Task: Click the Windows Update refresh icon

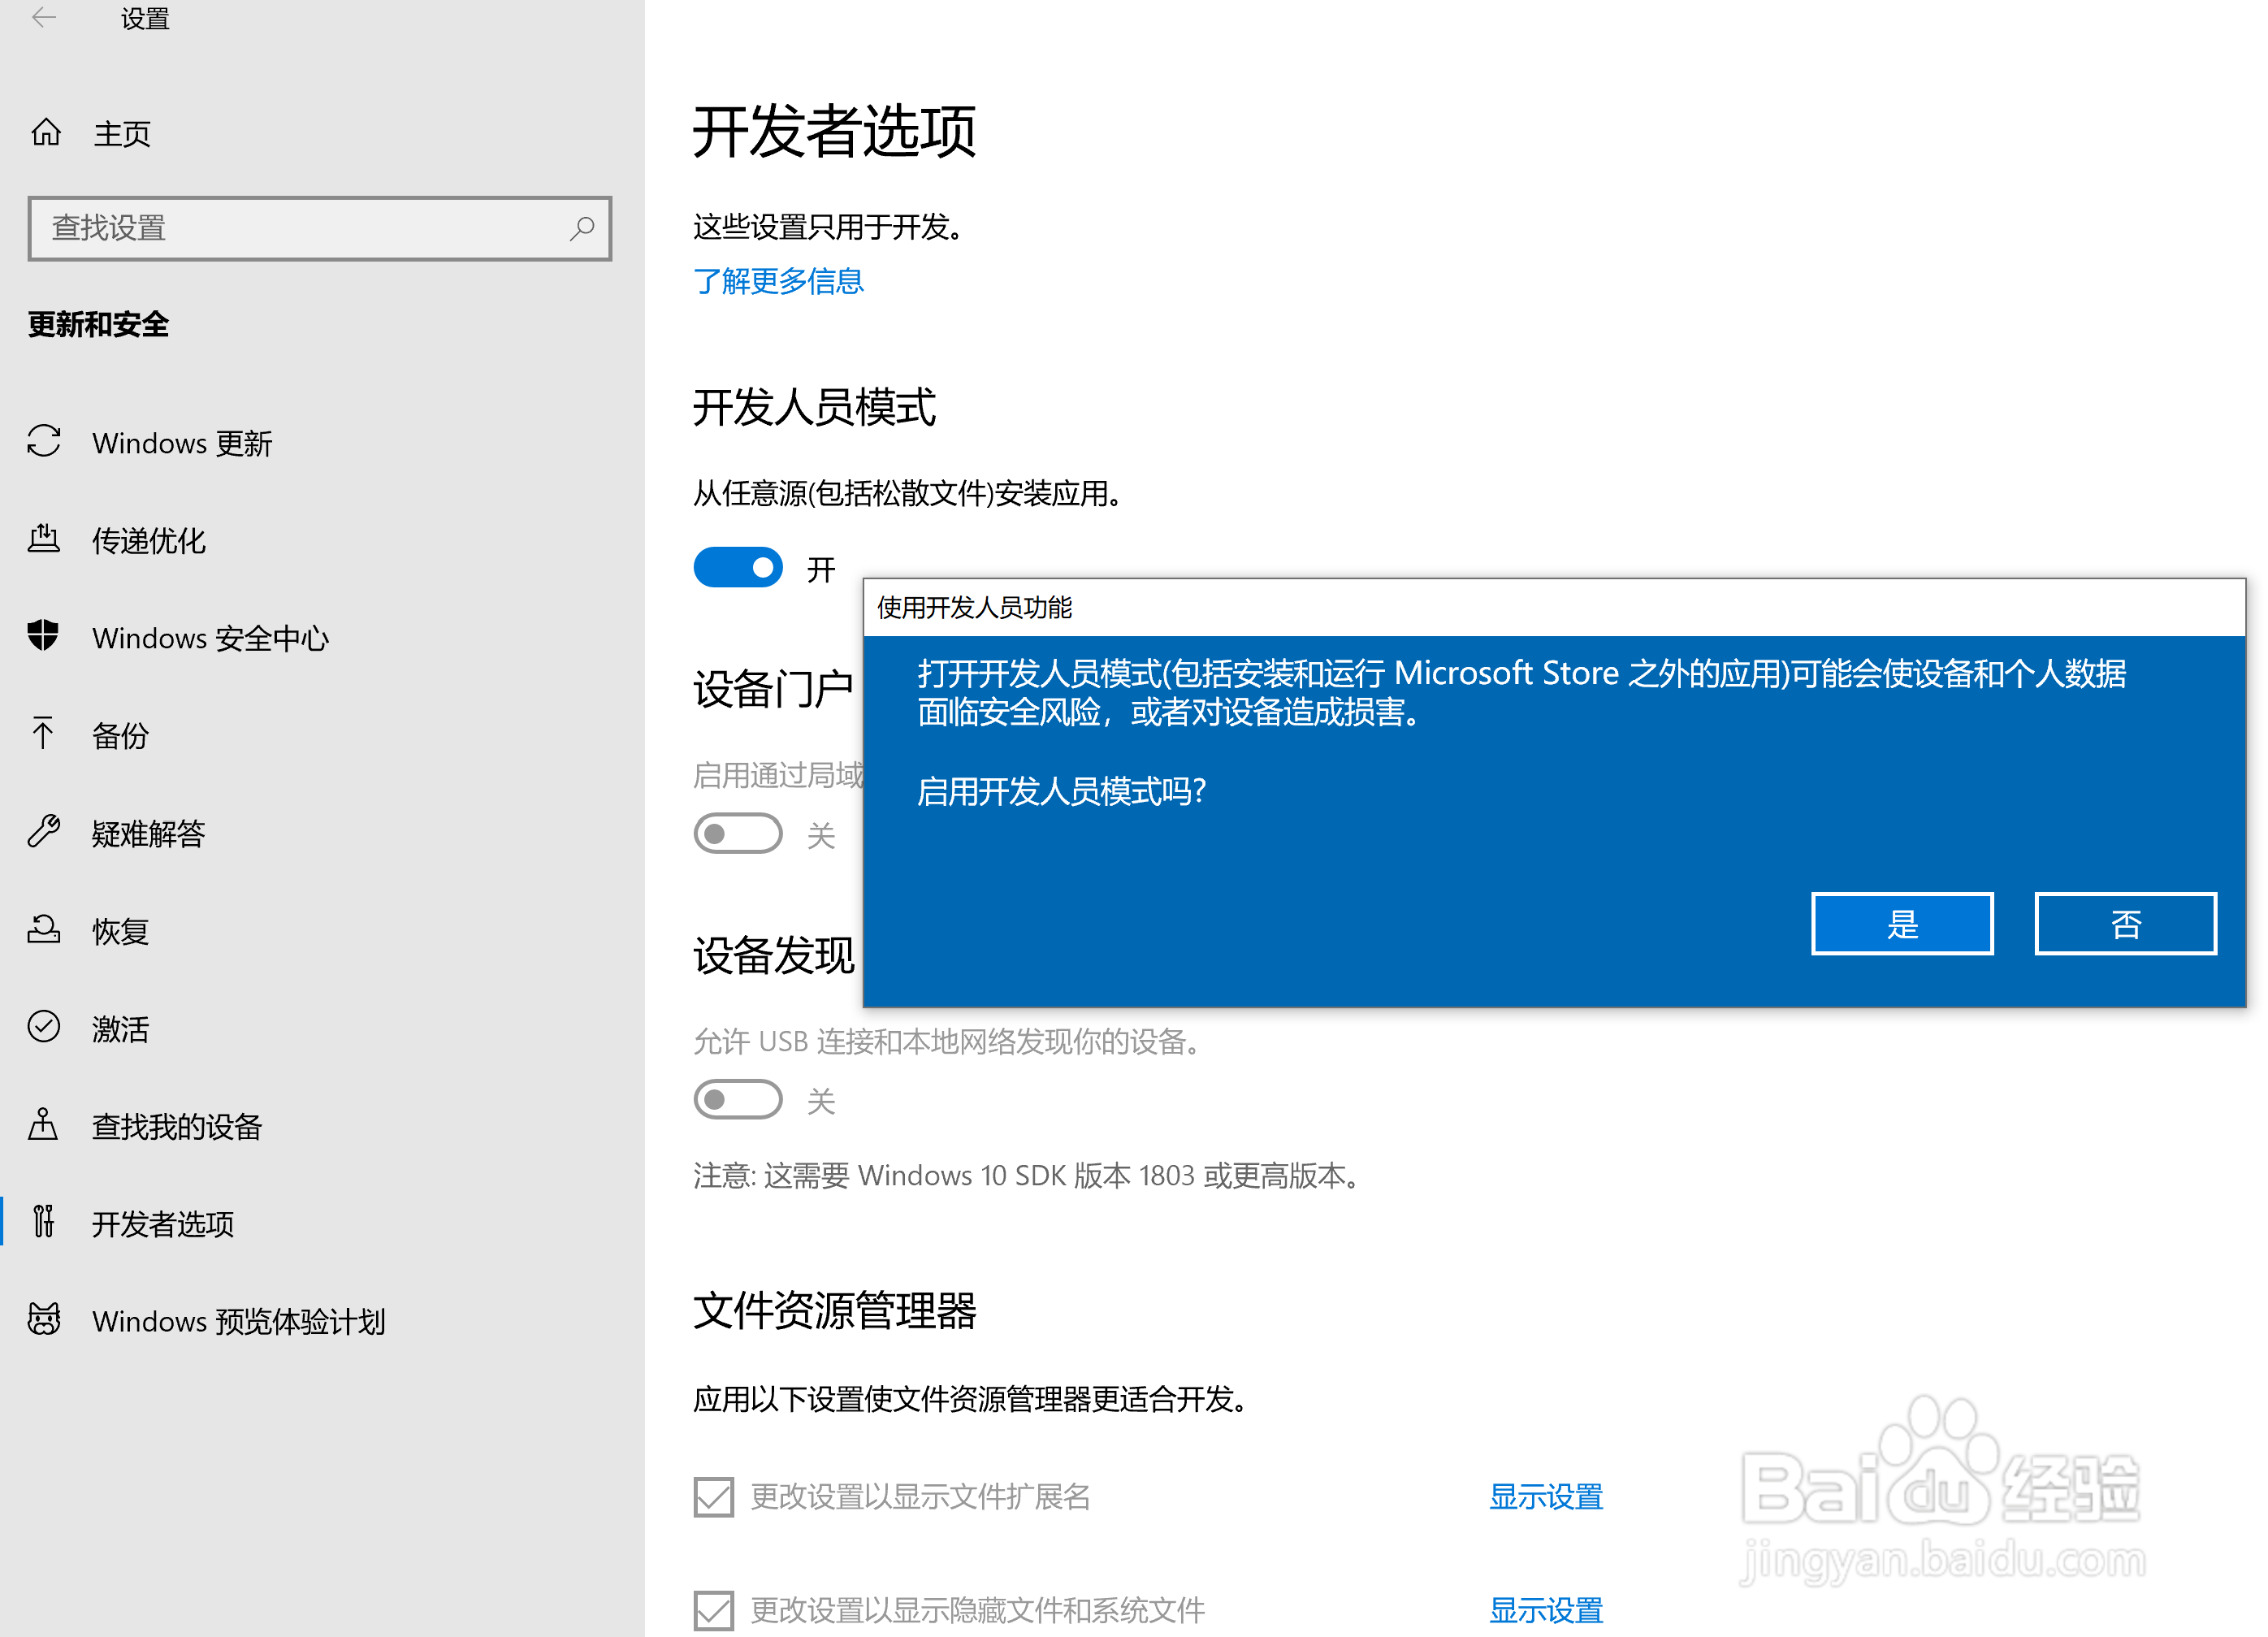Action: [44, 441]
